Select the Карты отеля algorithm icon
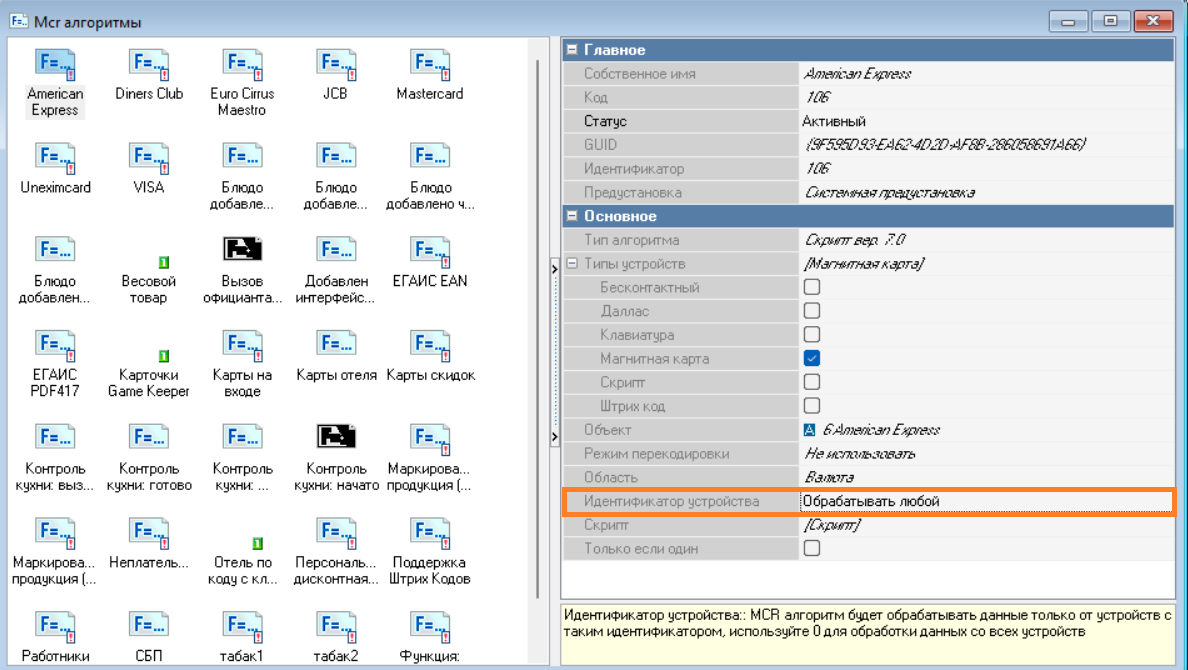Image resolution: width=1188 pixels, height=670 pixels. tap(336, 347)
